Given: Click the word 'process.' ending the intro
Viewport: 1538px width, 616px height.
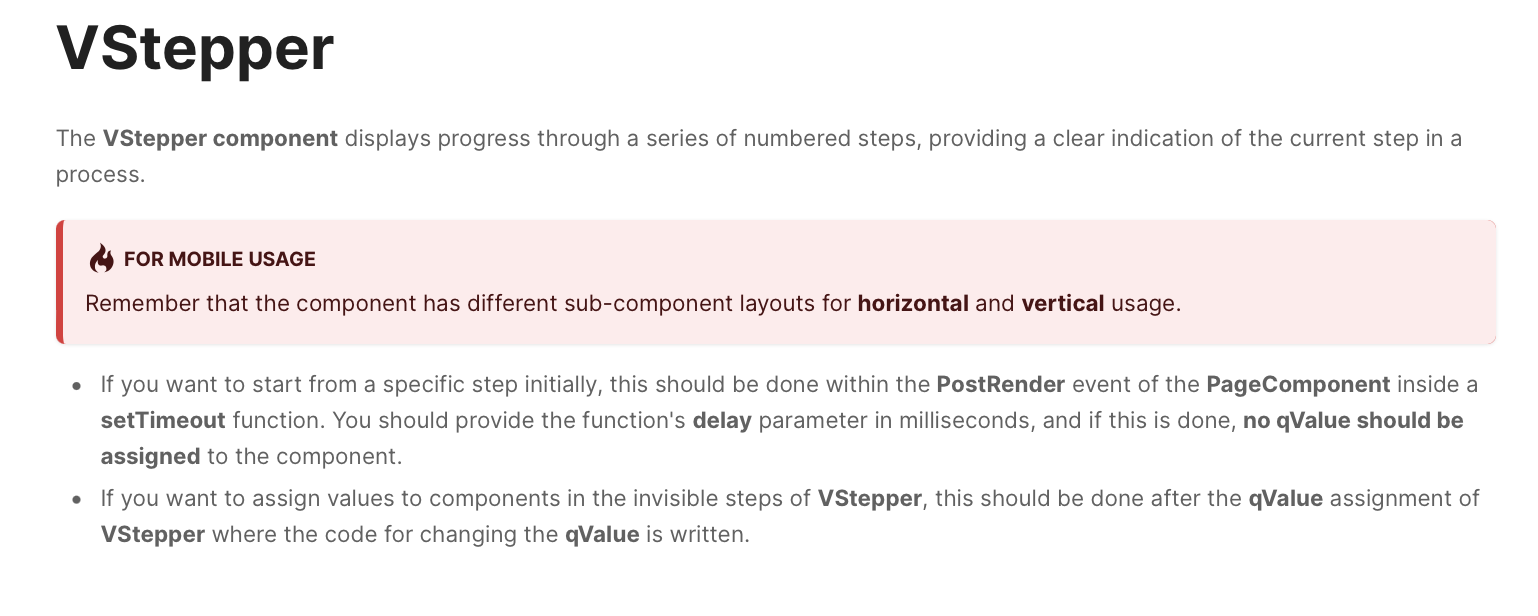Looking at the screenshot, I should point(100,174).
